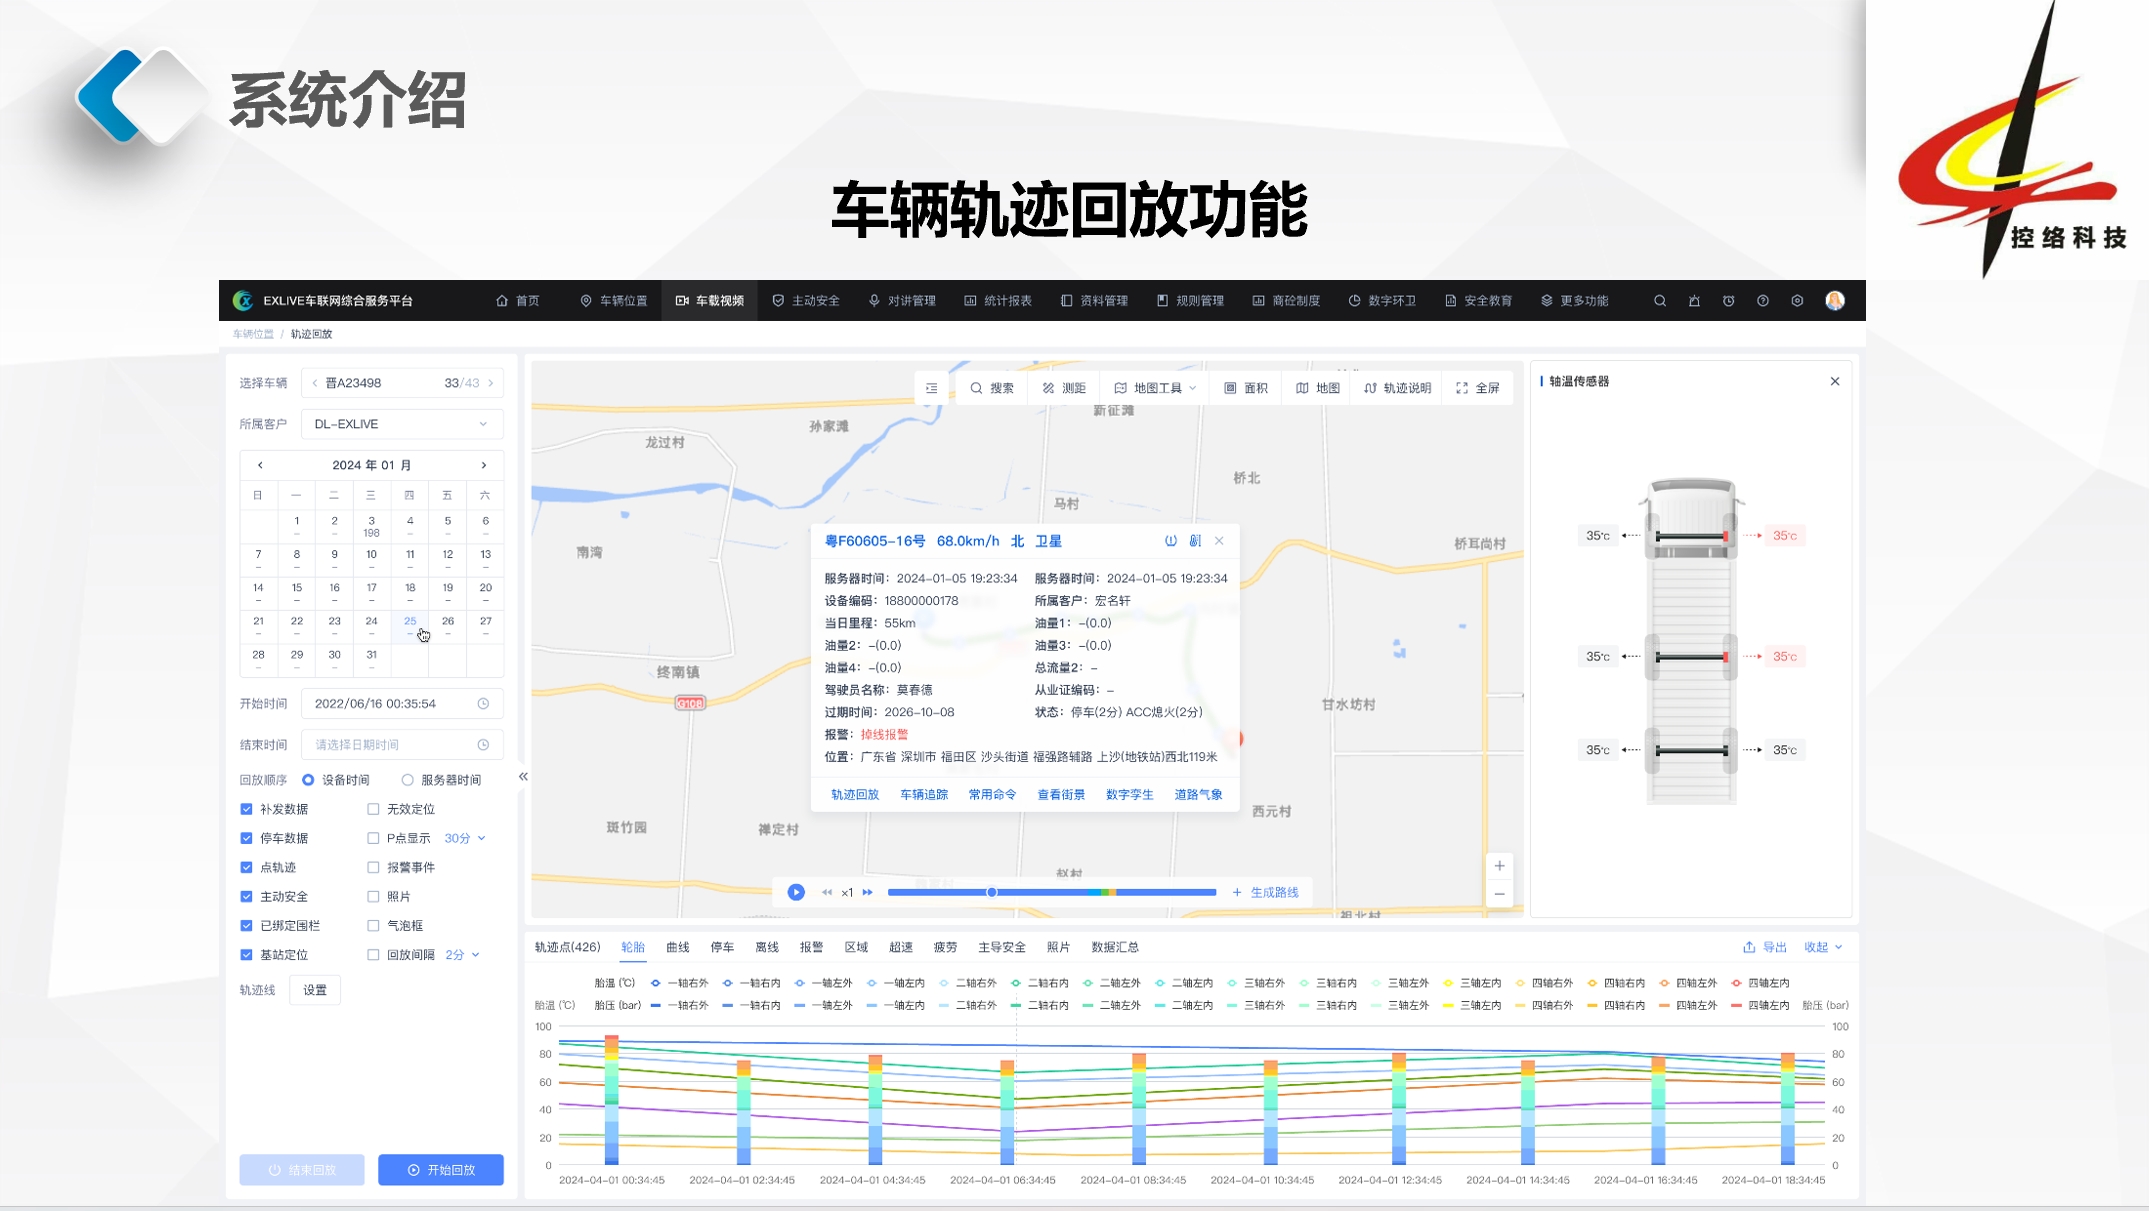Click the settings gear icon in navbar
This screenshot has width=2149, height=1211.
click(x=1797, y=301)
